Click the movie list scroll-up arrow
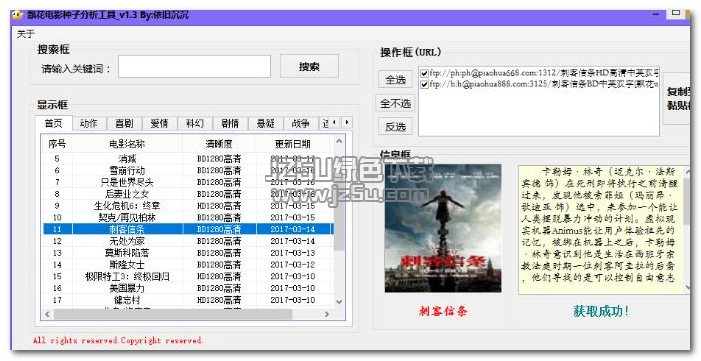This screenshot has width=701, height=361. coord(339,141)
